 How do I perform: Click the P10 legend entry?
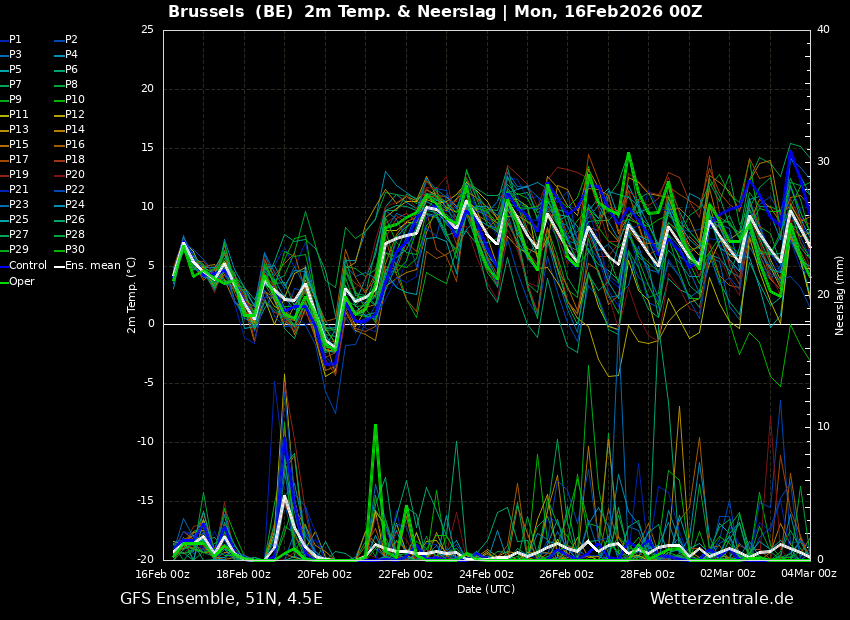pos(70,99)
